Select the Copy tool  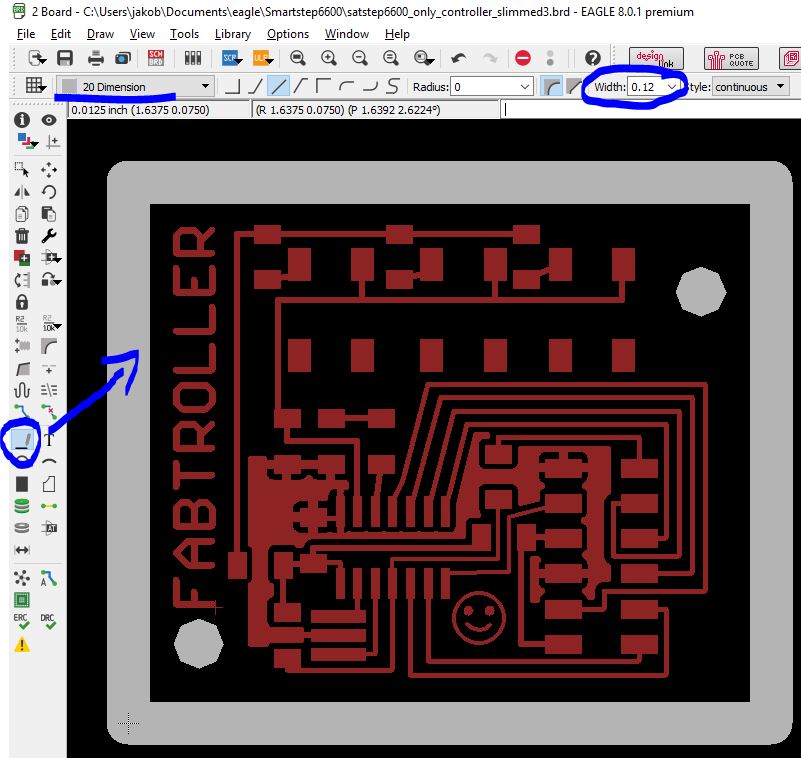pos(21,214)
